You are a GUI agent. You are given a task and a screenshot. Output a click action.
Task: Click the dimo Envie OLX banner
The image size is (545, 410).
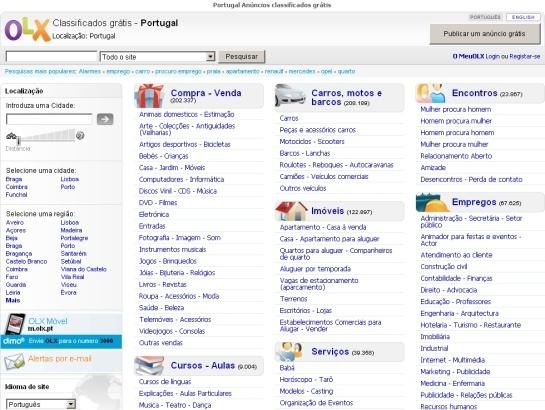[61, 341]
